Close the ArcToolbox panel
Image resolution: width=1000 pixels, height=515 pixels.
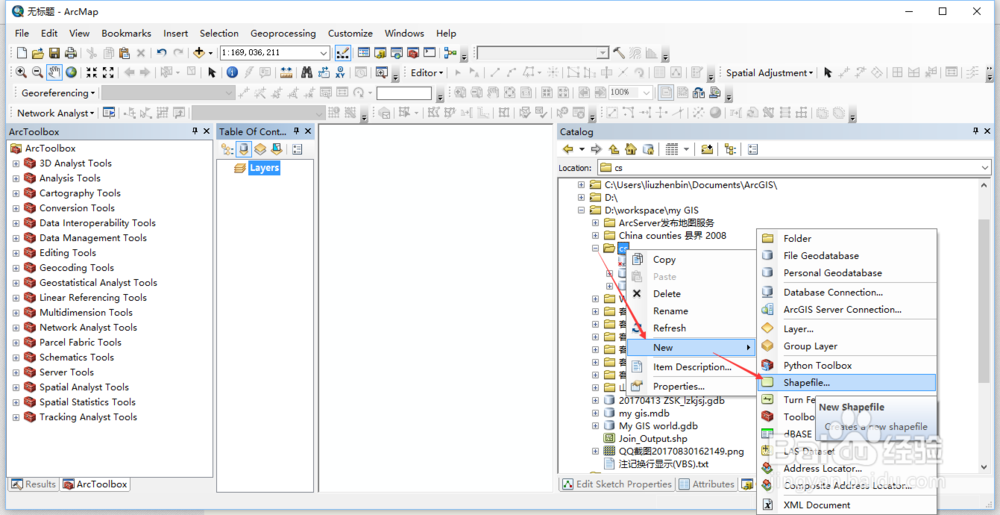tap(206, 131)
